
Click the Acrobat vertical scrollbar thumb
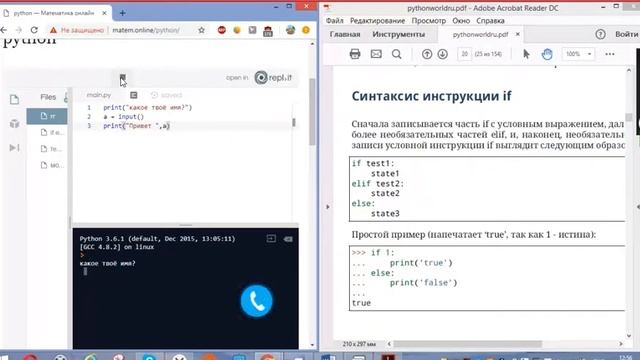(629, 117)
